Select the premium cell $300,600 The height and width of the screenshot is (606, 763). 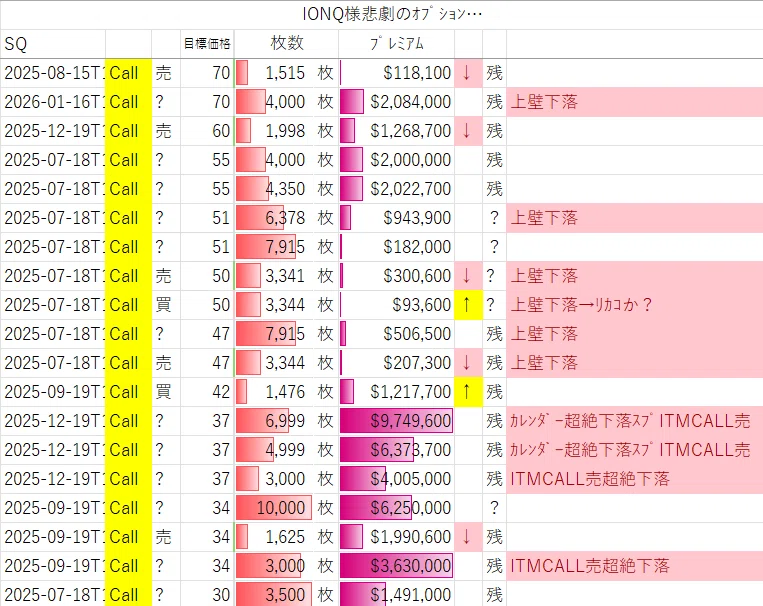click(x=397, y=276)
